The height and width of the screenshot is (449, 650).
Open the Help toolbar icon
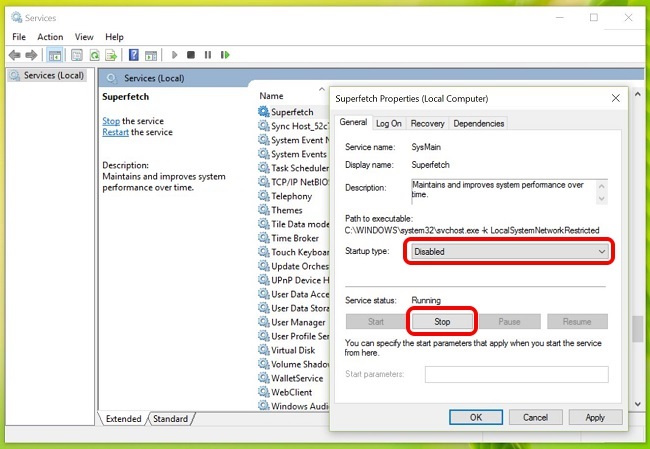point(133,55)
